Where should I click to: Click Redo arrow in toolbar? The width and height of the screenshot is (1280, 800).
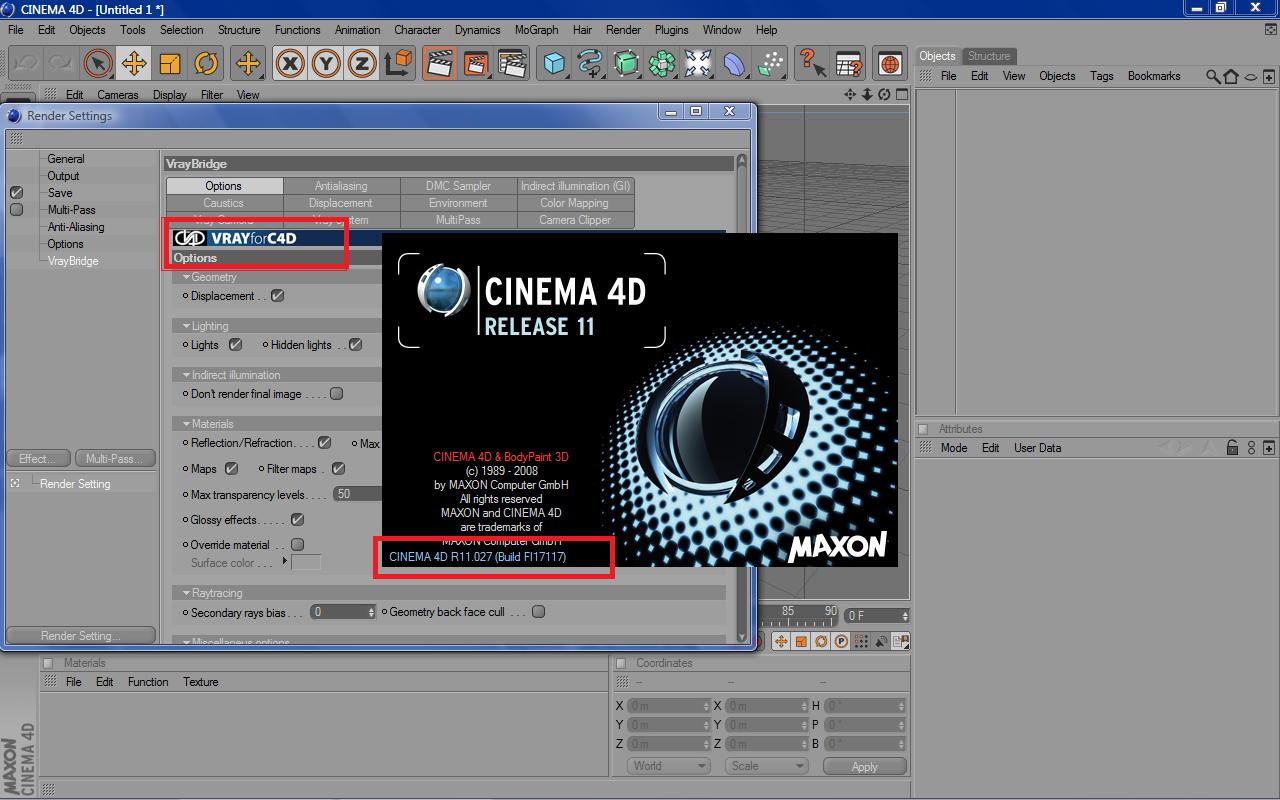coord(61,64)
